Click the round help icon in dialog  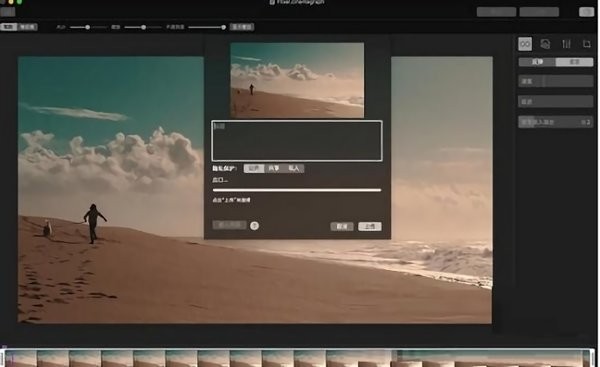tap(254, 226)
